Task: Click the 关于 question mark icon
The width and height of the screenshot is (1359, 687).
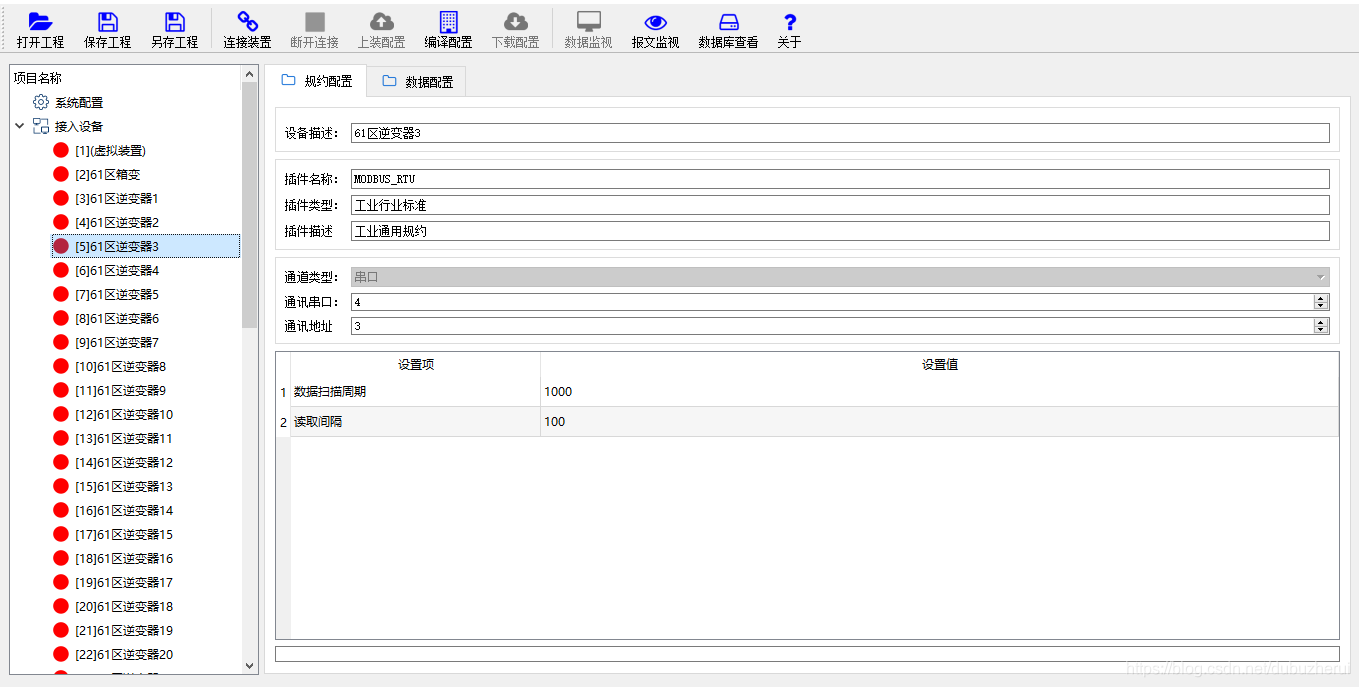Action: (790, 21)
